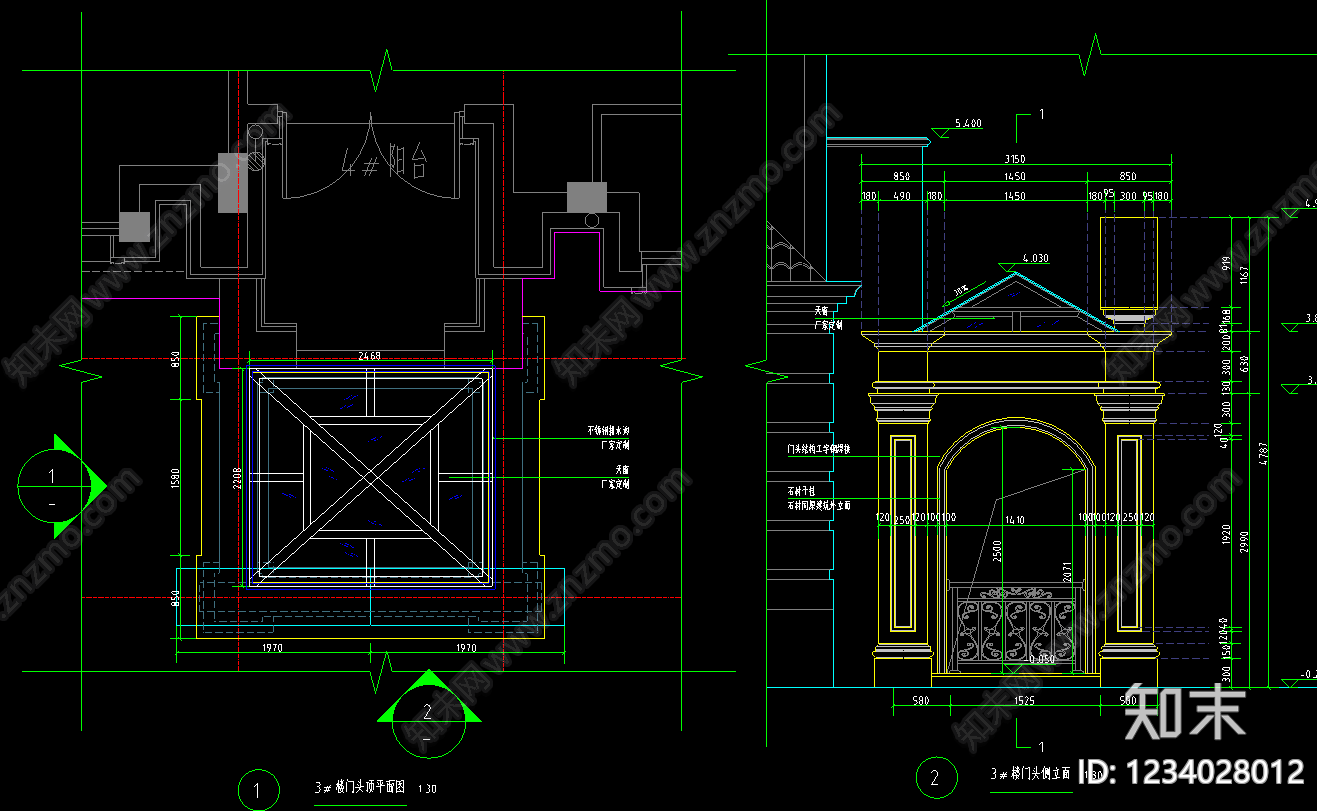Pick the 2071 dimension text

click(x=1069, y=574)
